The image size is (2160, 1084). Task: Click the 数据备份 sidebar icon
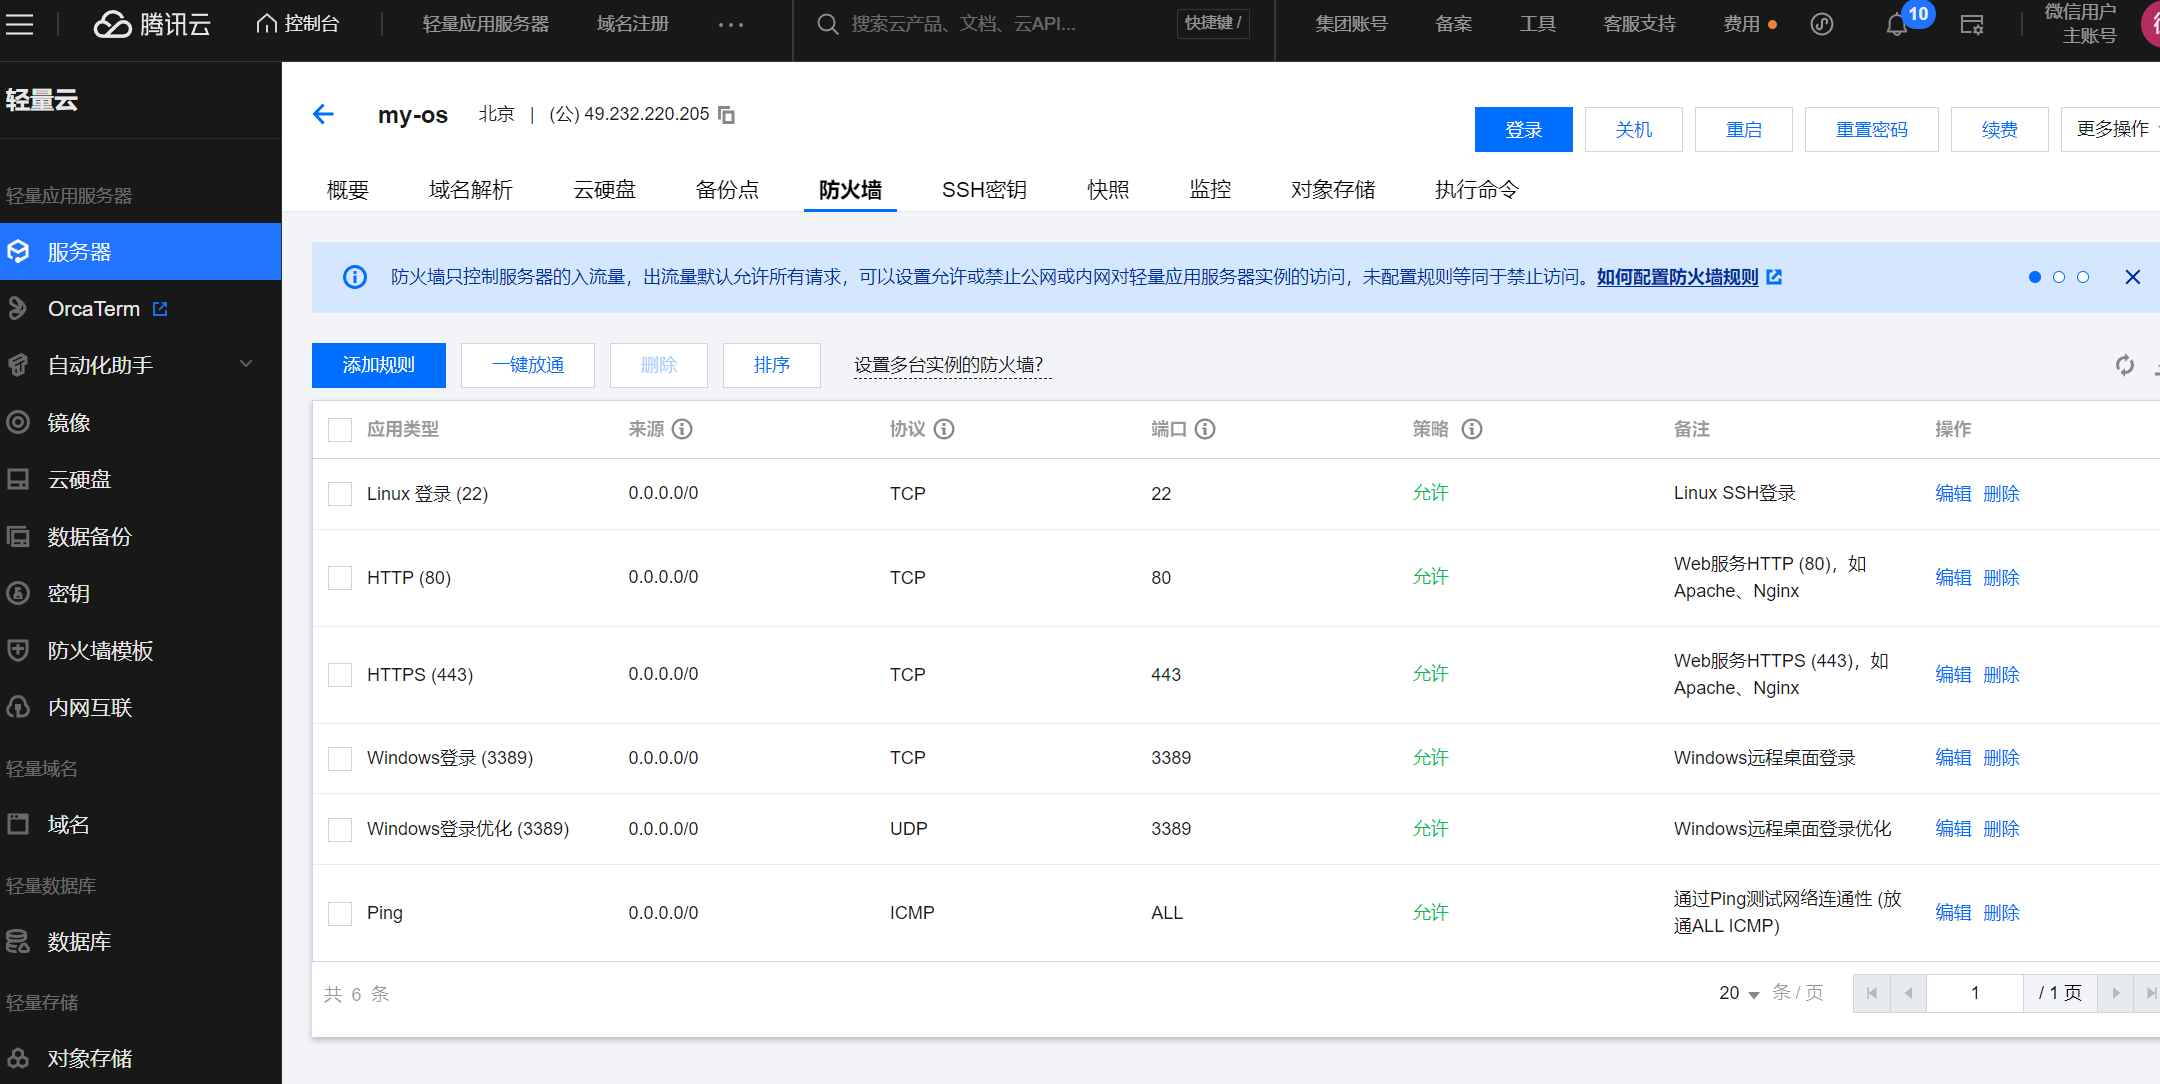[18, 536]
